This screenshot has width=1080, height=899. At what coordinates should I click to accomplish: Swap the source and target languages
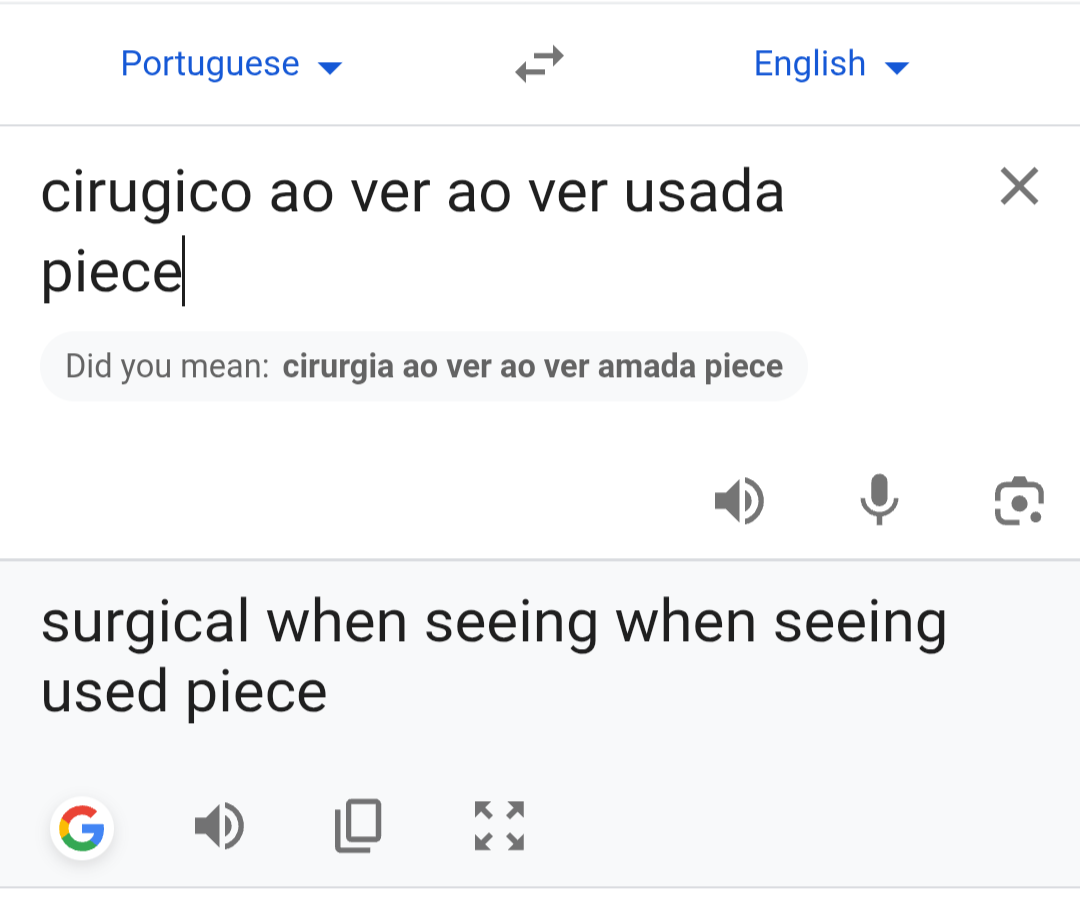[539, 65]
